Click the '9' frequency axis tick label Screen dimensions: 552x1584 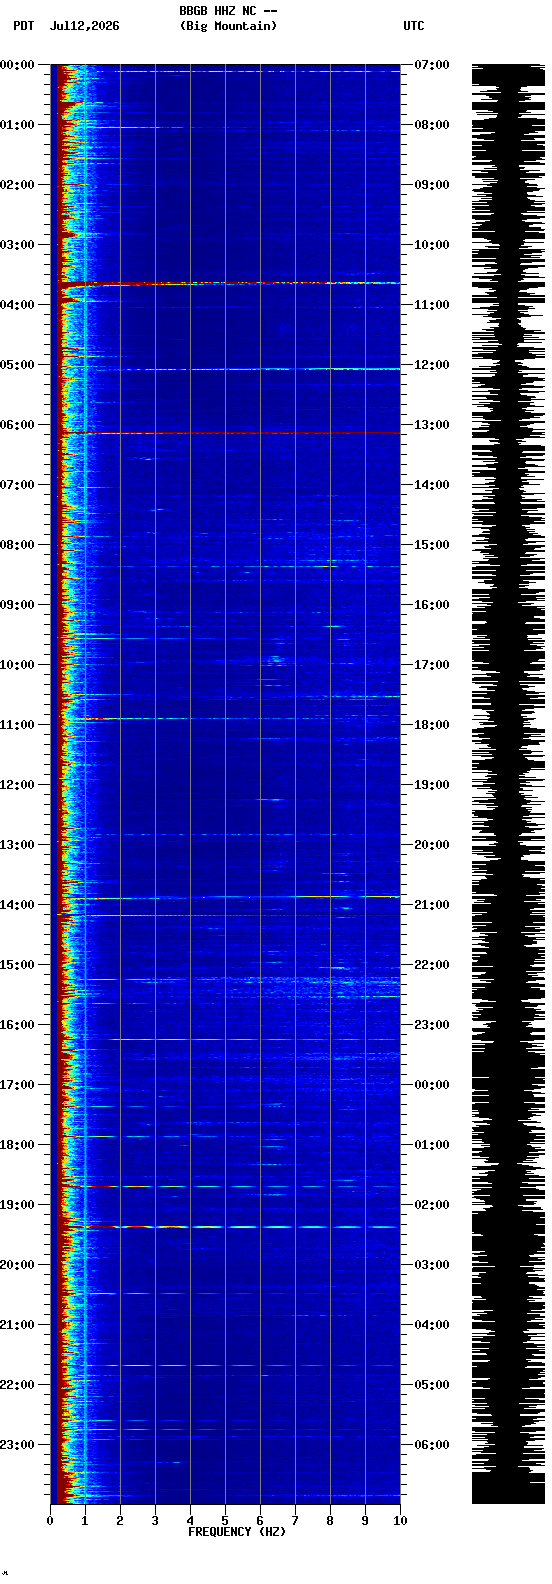pyautogui.click(x=365, y=1521)
